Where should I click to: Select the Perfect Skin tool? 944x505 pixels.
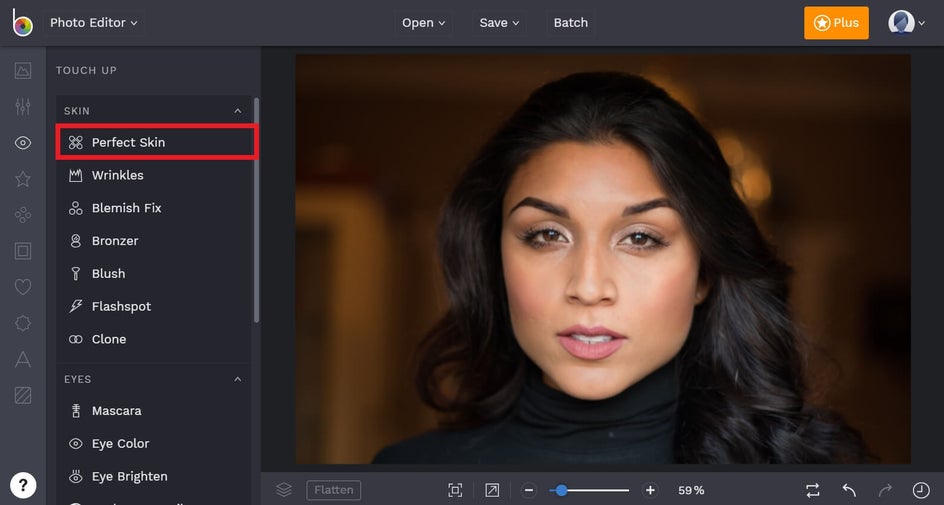[157, 142]
